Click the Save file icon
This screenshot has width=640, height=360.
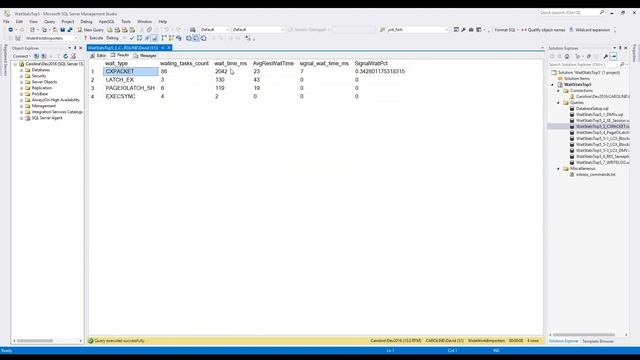tap(62, 30)
